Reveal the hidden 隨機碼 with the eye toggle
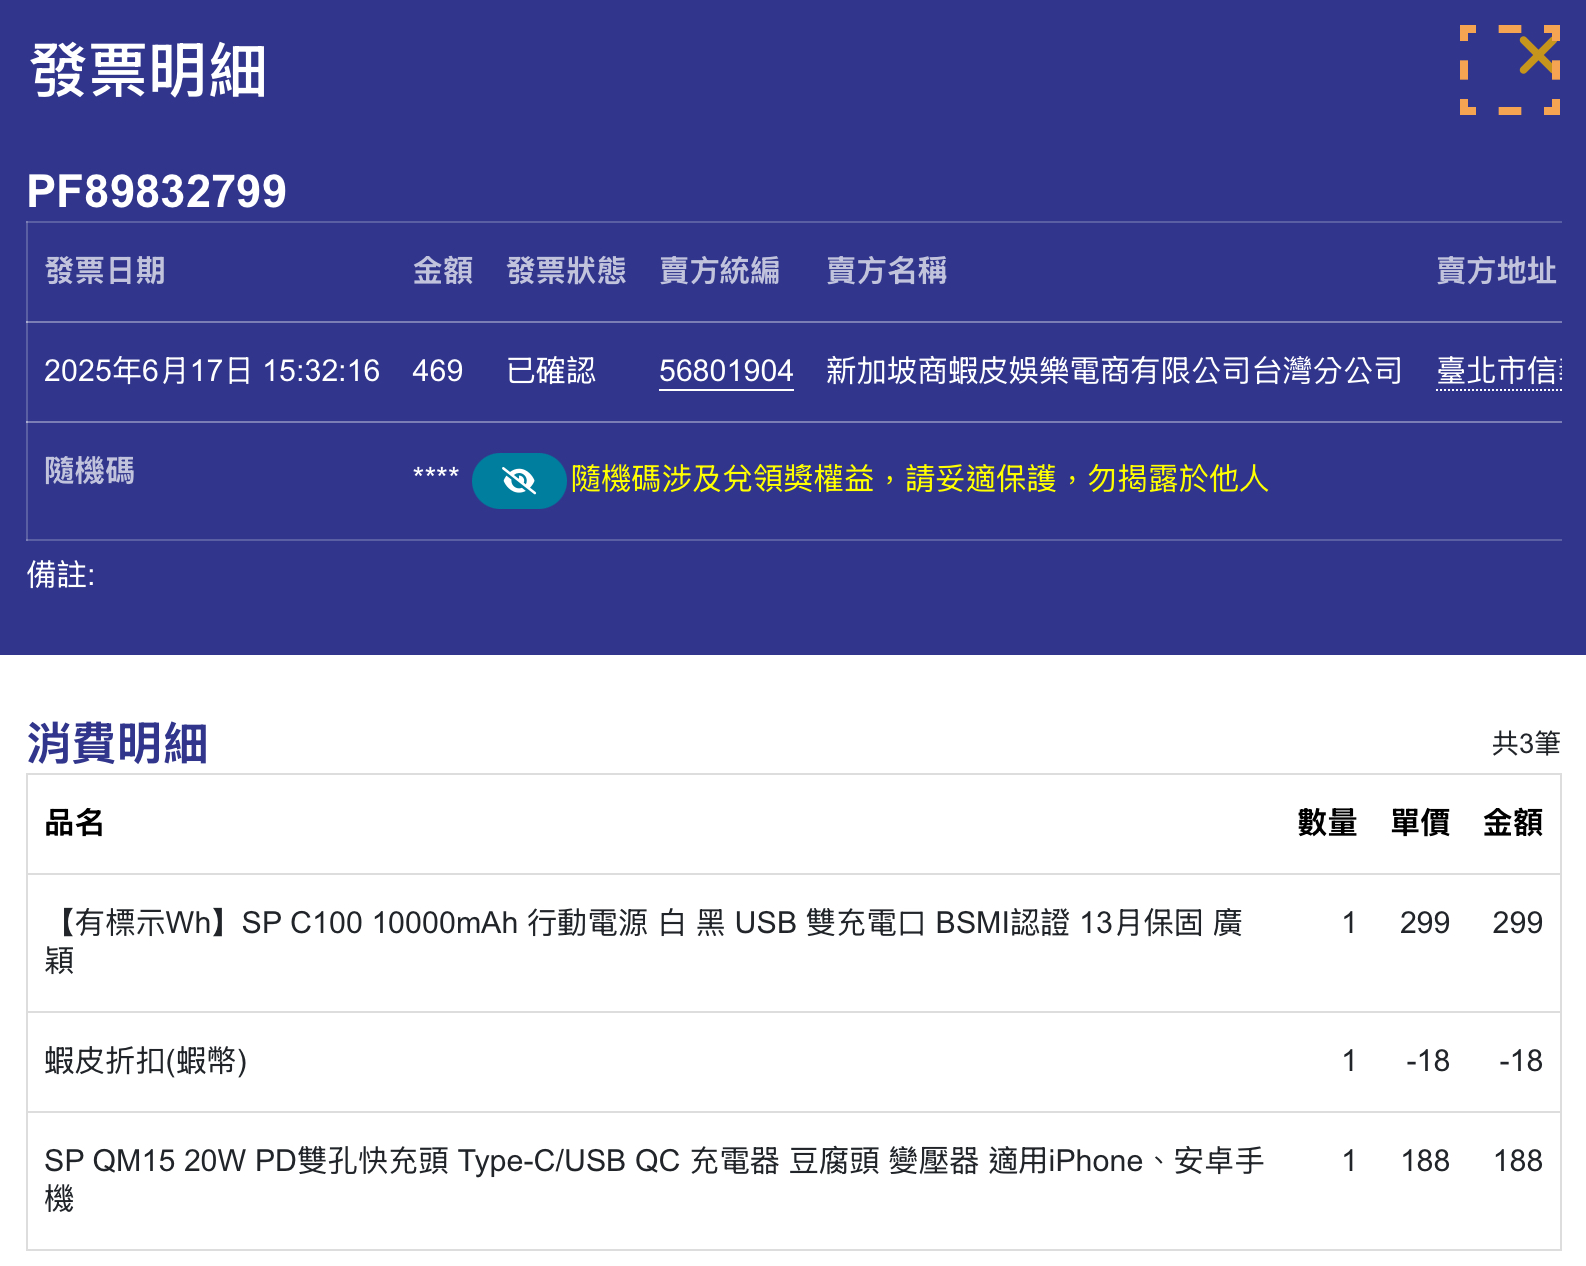 click(519, 481)
